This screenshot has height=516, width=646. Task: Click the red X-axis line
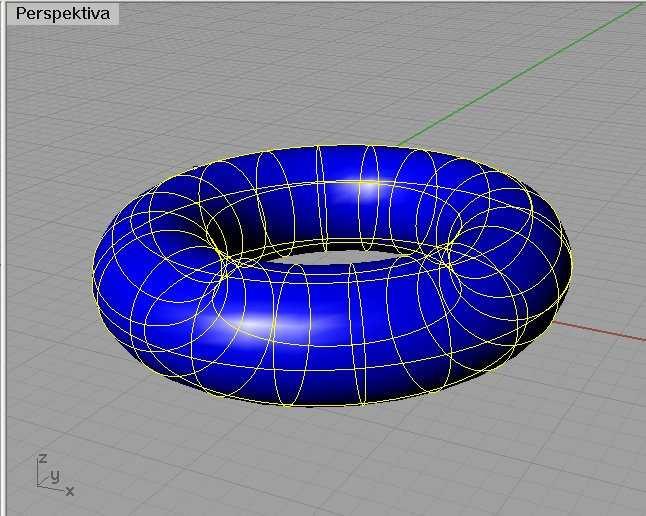coord(599,331)
